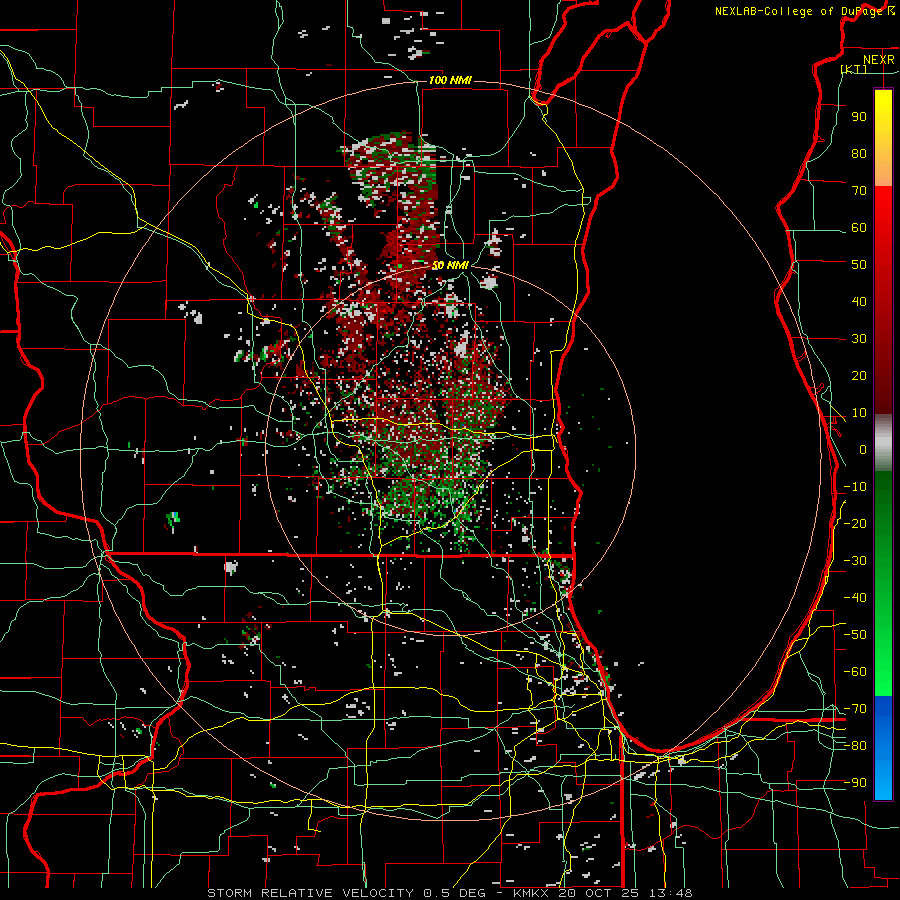Viewport: 900px width, 900px height.
Task: Click the STORM RELATIVE VELOCITY caption text
Action: coord(310,893)
